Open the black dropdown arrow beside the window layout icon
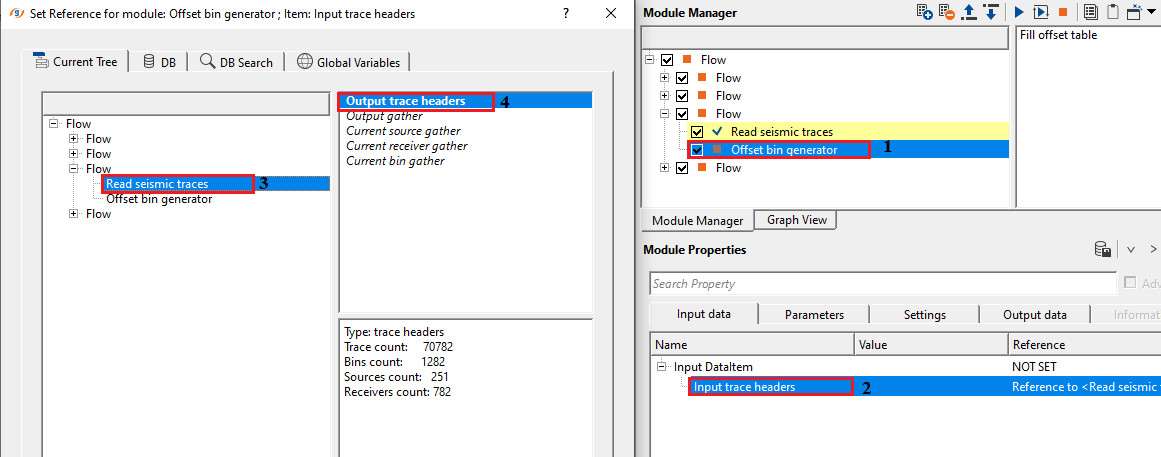 [1149, 13]
